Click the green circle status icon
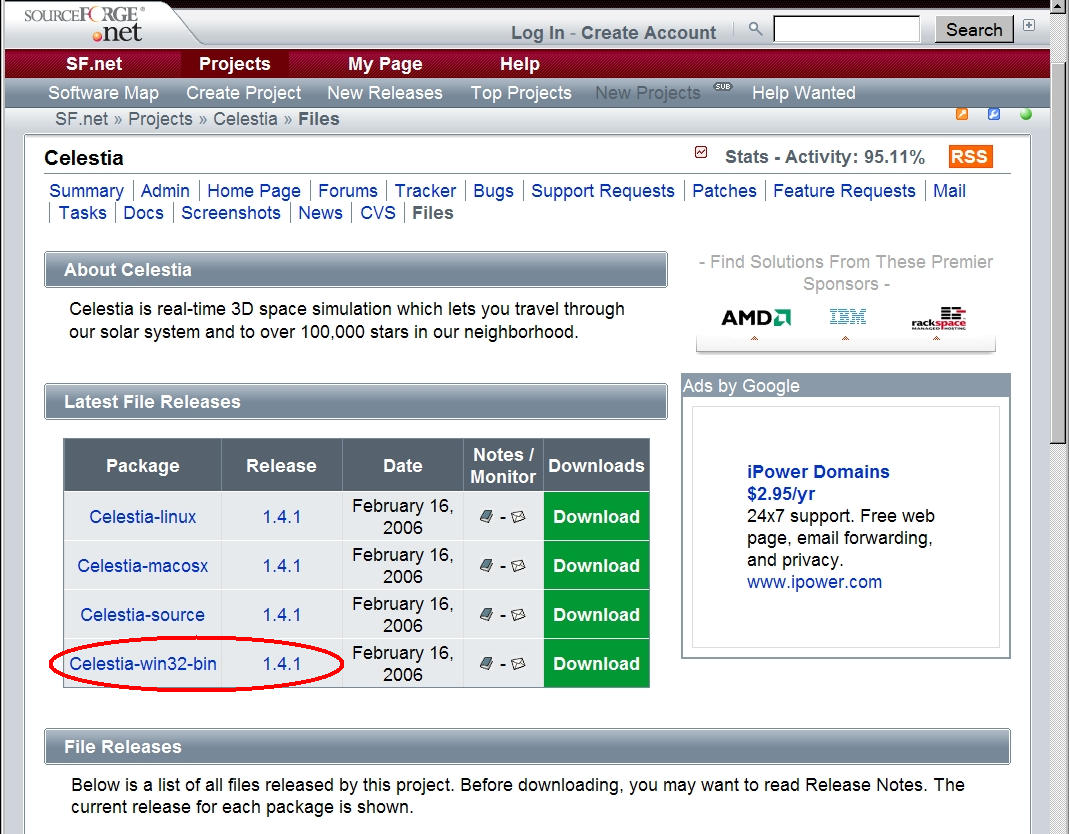The image size is (1069, 834). pyautogui.click(x=1025, y=114)
